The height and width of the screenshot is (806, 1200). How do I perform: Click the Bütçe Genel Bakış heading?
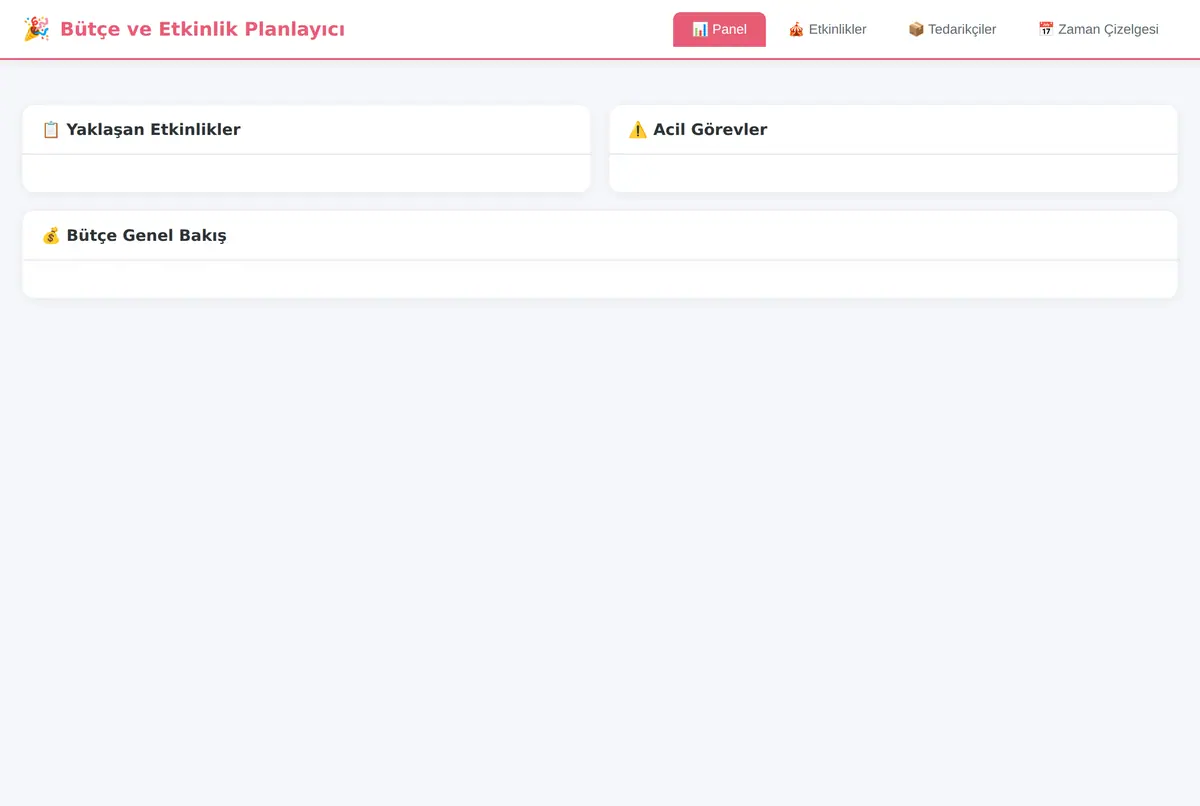[x=146, y=235]
